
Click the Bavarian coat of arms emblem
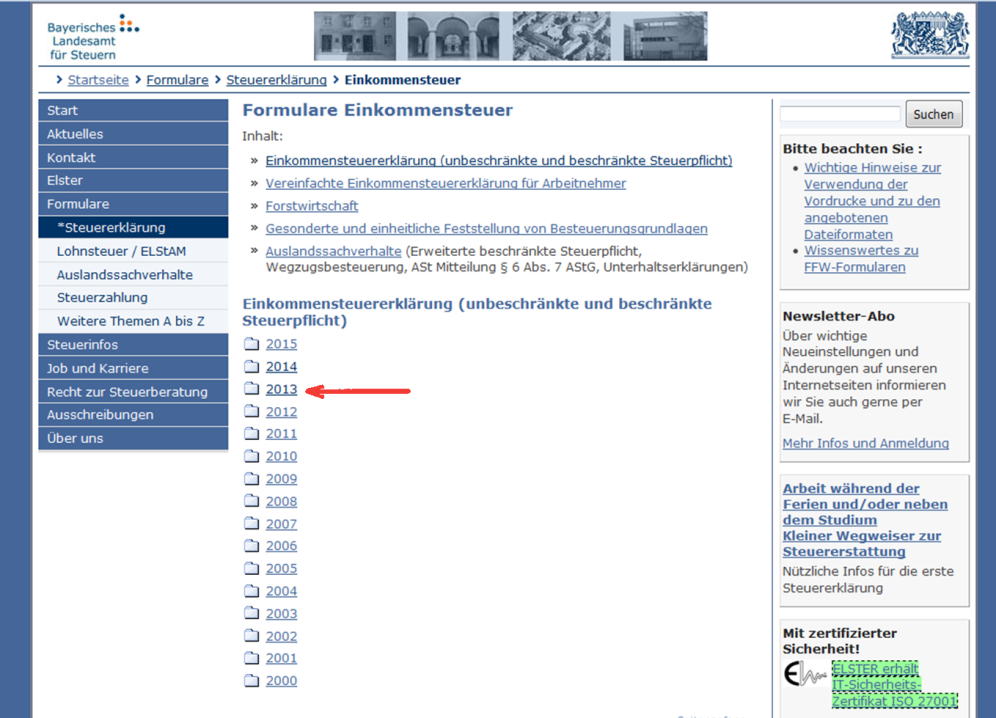click(930, 35)
